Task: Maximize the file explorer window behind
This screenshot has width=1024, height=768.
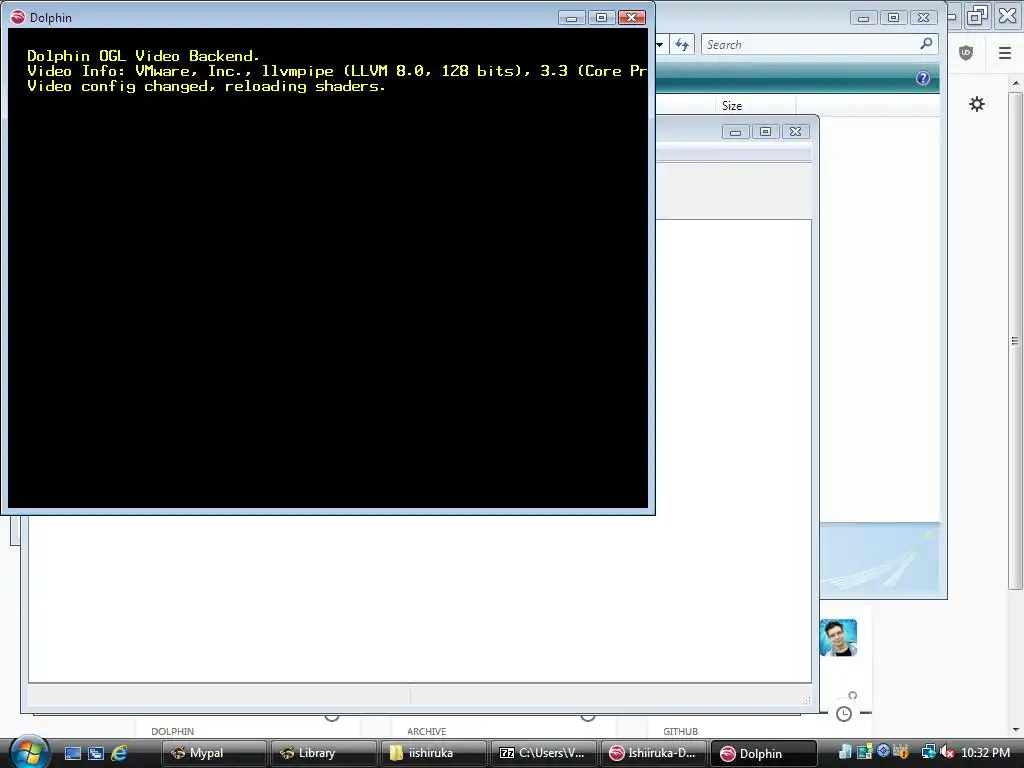Action: [893, 18]
